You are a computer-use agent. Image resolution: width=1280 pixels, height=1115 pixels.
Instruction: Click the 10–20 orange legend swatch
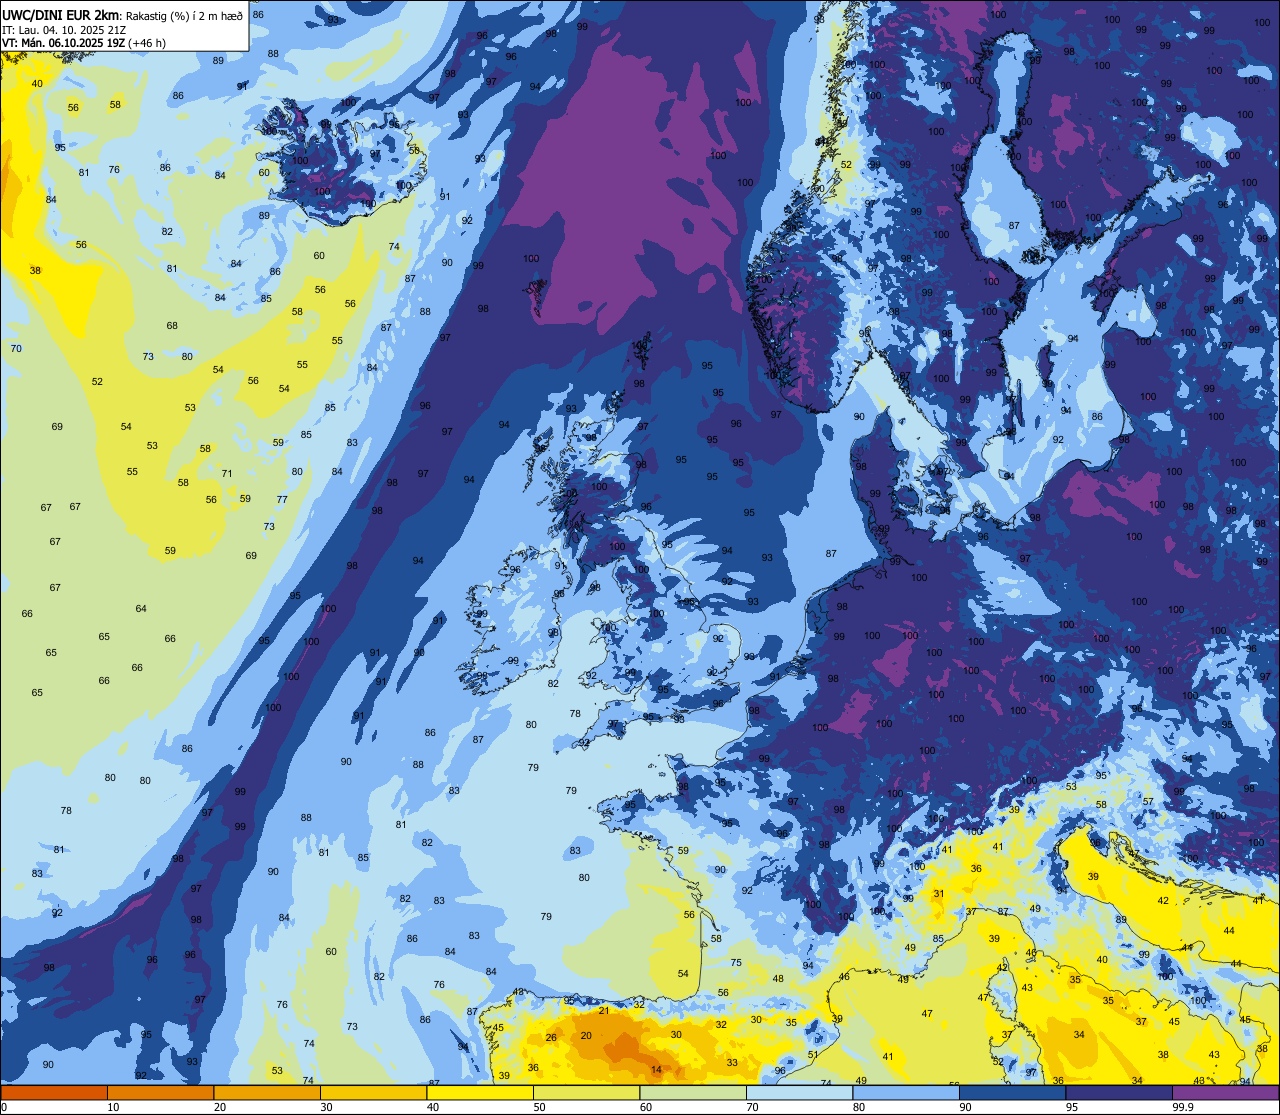click(x=160, y=1092)
